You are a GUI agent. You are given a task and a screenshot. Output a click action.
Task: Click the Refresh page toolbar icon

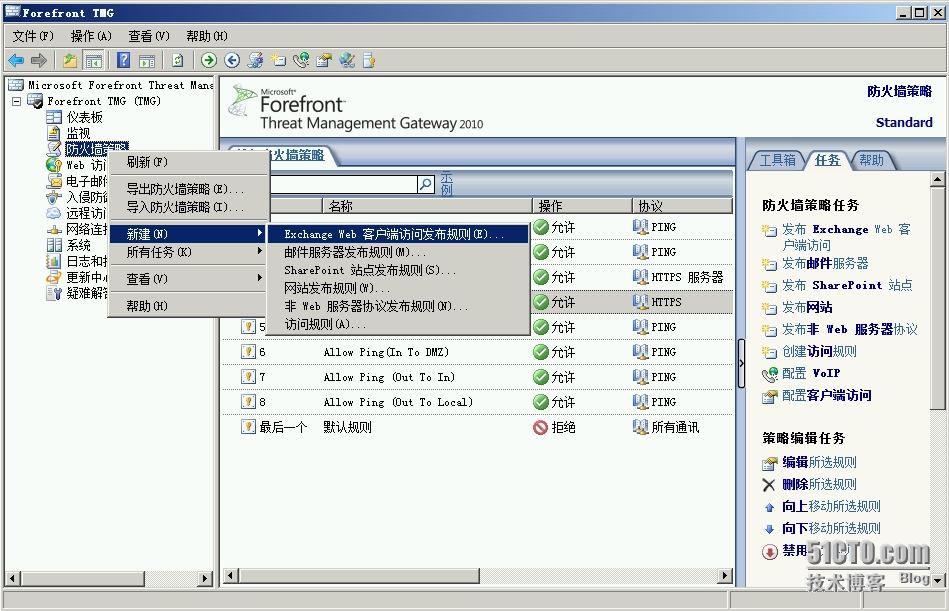tap(177, 60)
